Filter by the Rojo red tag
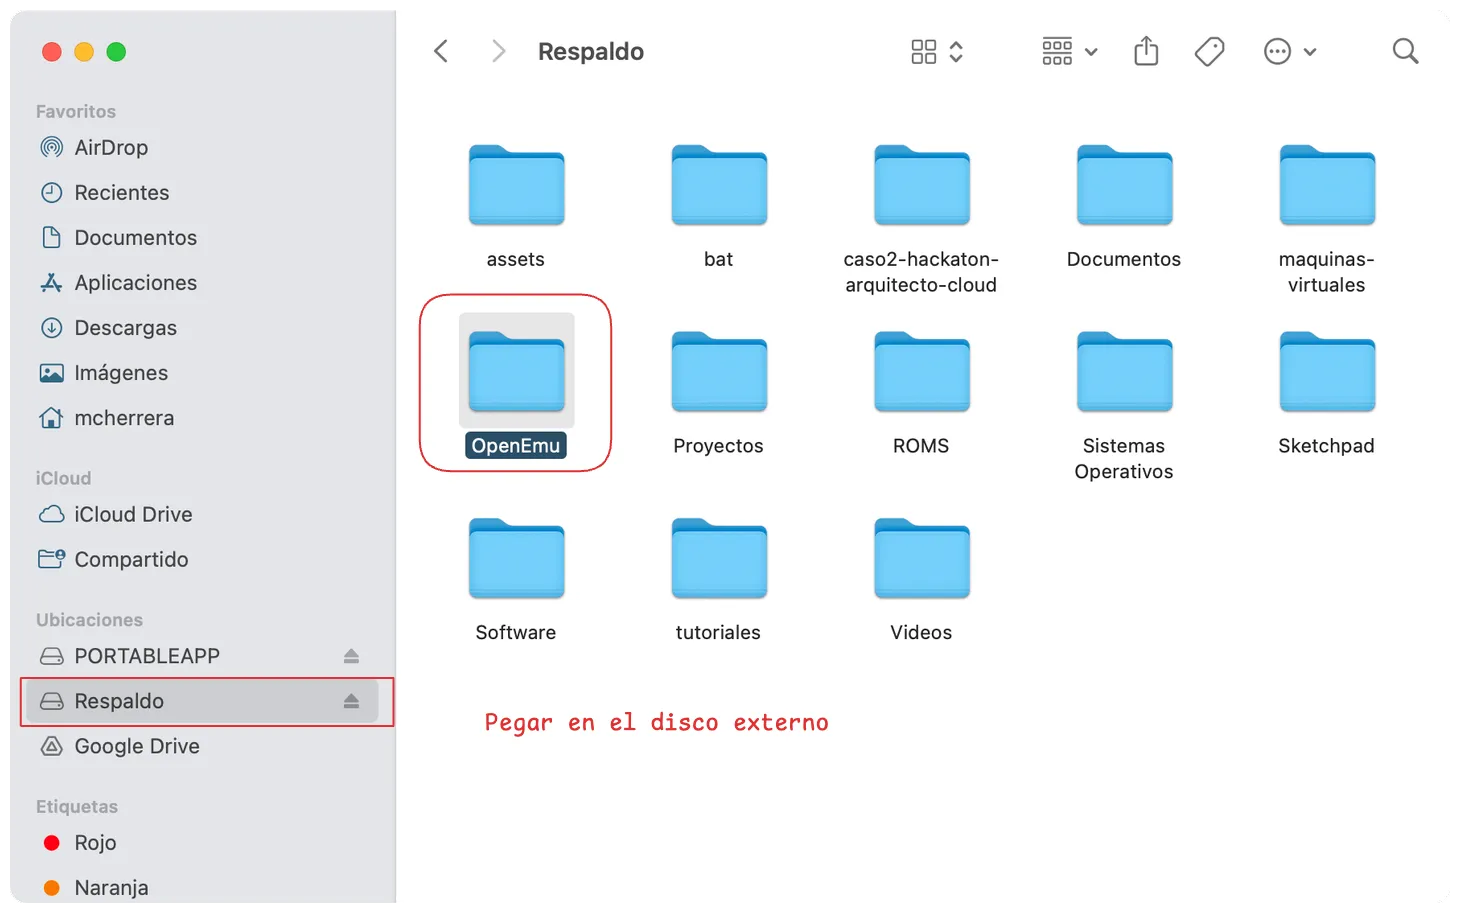Viewport: 1460px width, 913px height. 95,843
